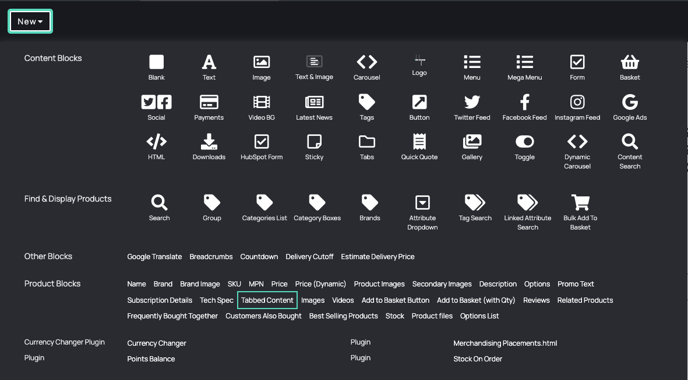Add a Payments block
The width and height of the screenshot is (688, 380).
point(209,107)
